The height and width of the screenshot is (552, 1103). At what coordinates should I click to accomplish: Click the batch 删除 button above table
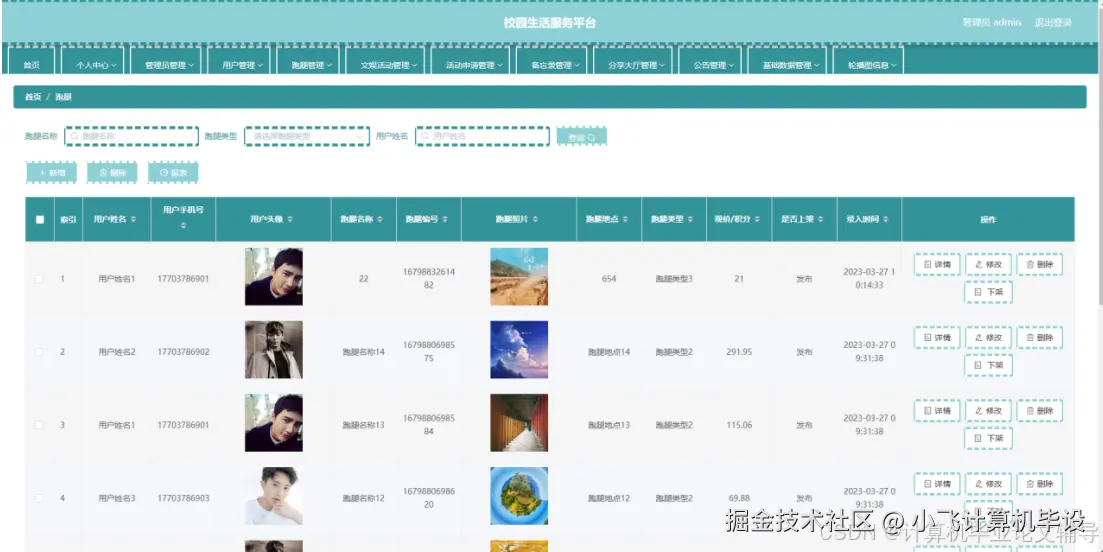(x=112, y=172)
